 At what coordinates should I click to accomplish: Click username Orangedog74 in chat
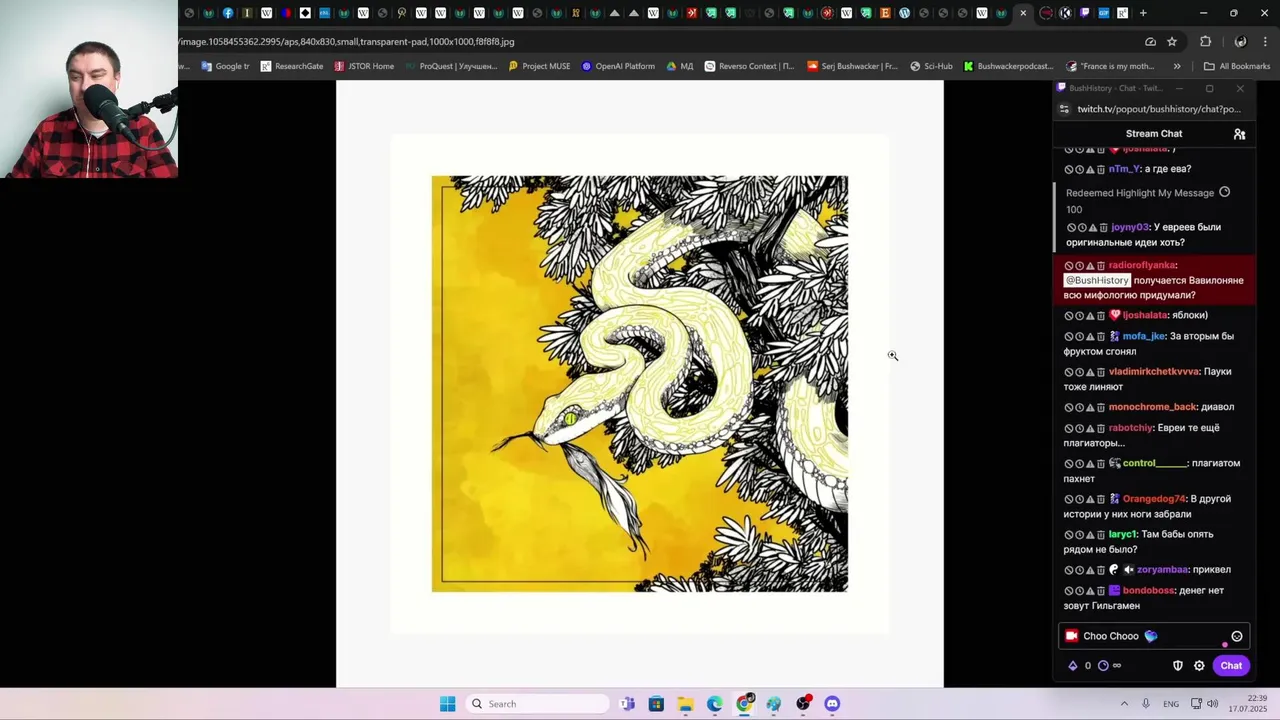point(1154,499)
